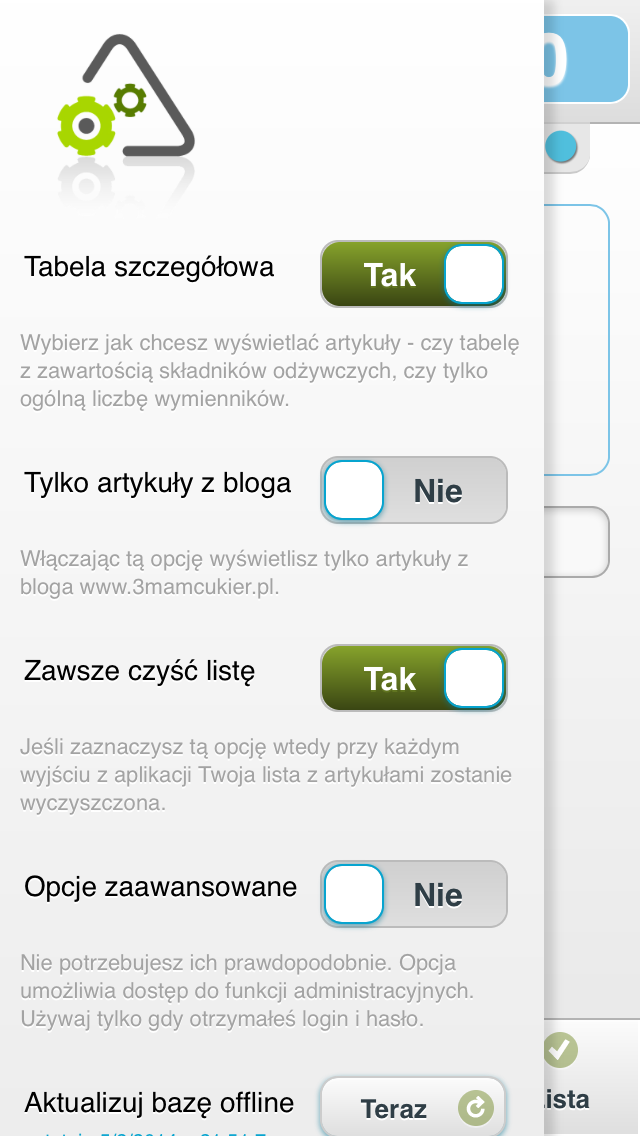The width and height of the screenshot is (640, 1136).
Task: Tap the Aktualizuj bazę offline label
Action: [x=160, y=1103]
